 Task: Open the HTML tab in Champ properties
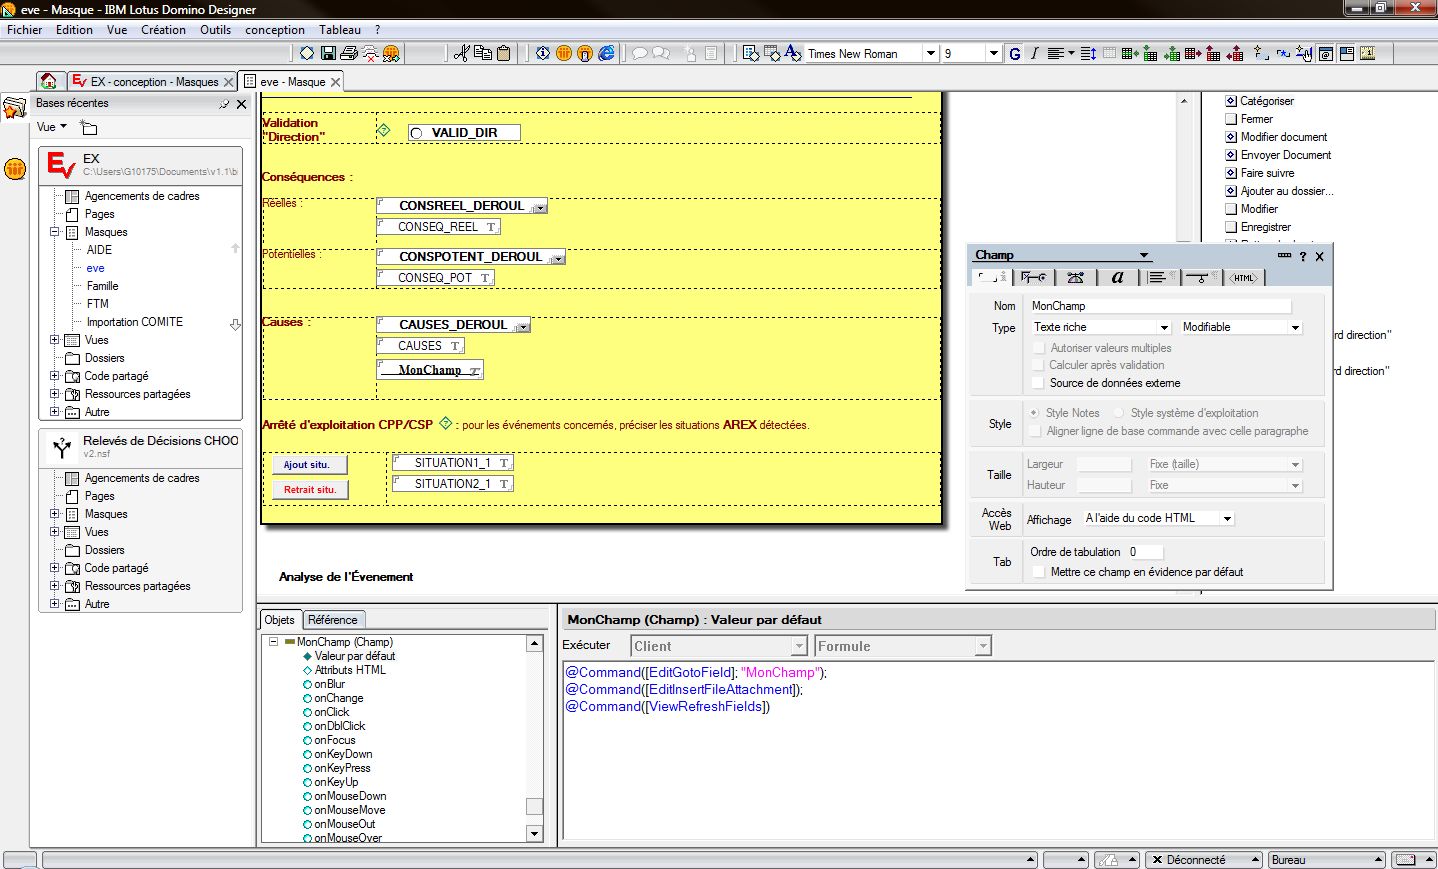click(1243, 278)
